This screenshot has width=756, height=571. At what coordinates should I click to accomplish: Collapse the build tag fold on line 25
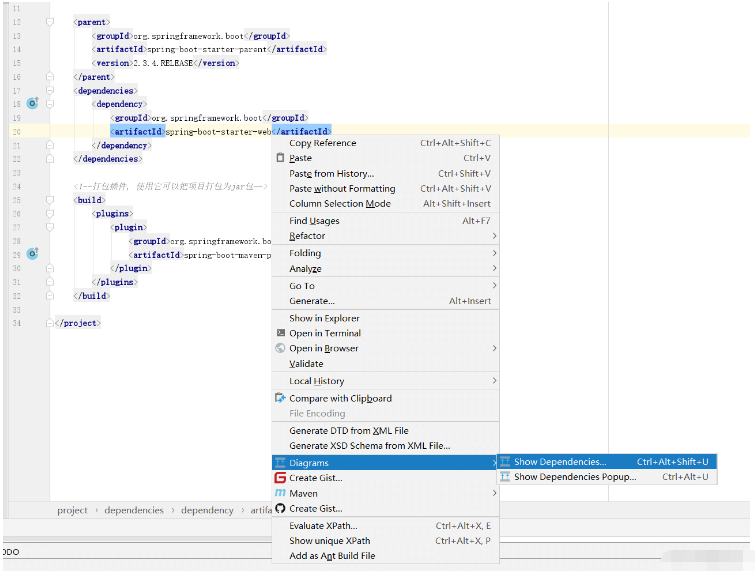click(50, 200)
